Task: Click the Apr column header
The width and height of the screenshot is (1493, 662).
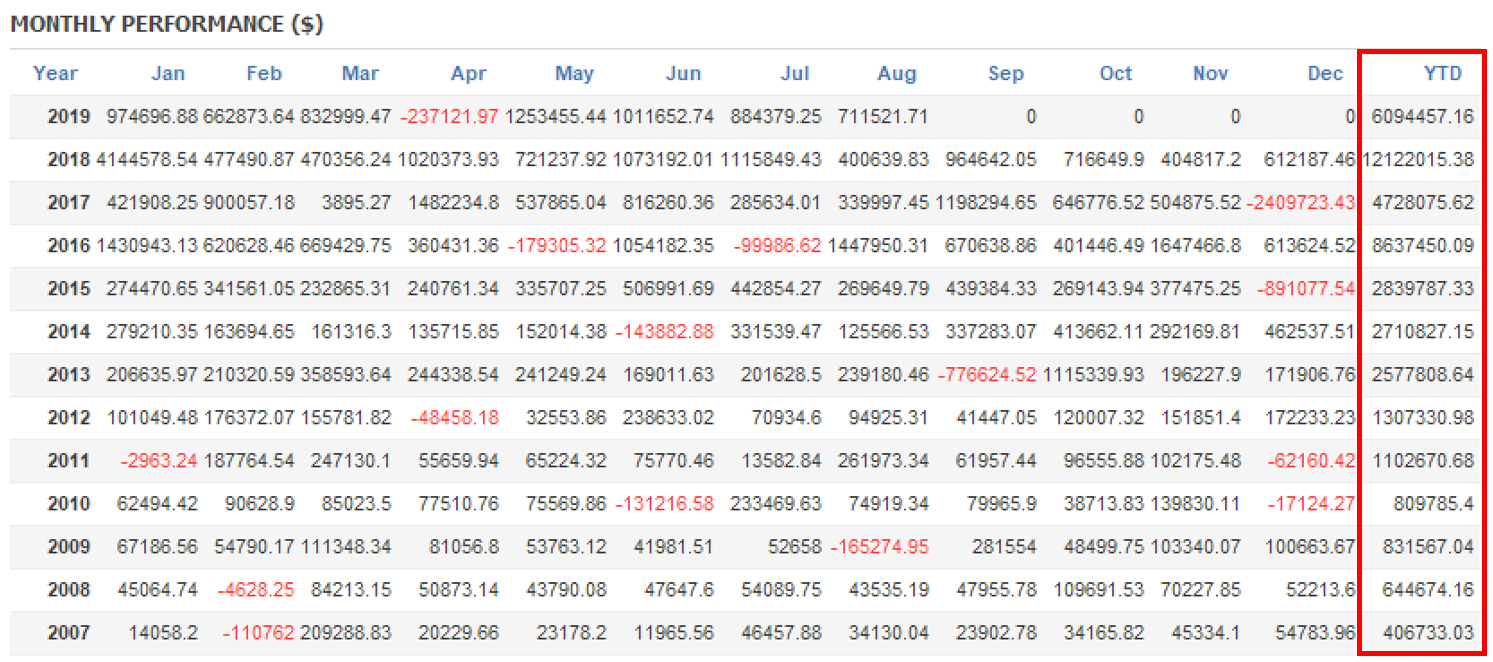Action: [x=468, y=73]
